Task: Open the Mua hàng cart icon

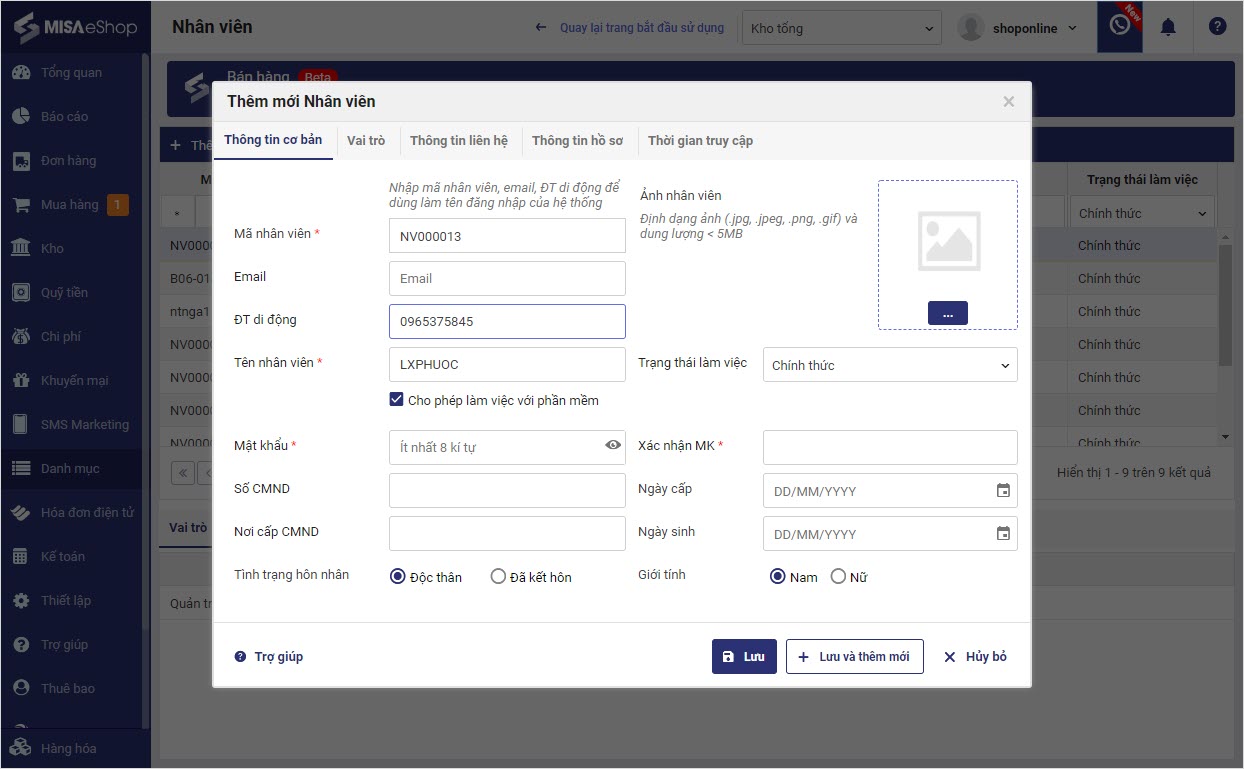Action: [21, 205]
